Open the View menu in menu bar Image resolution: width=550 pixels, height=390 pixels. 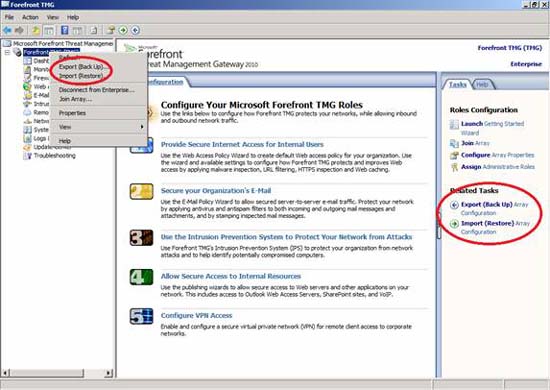pos(53,17)
